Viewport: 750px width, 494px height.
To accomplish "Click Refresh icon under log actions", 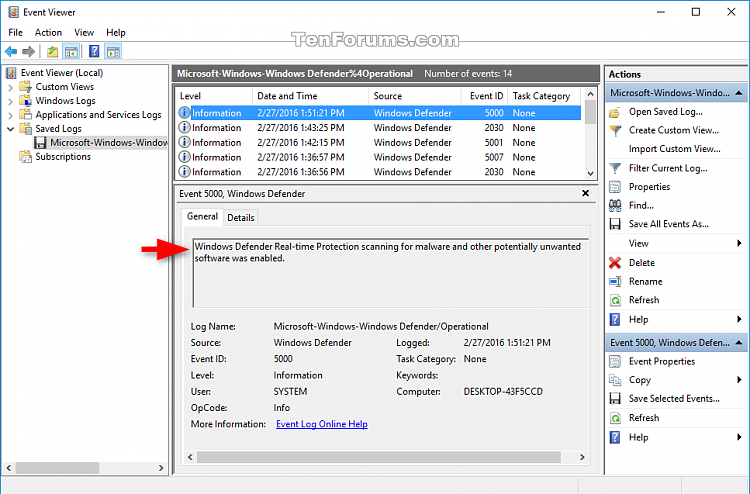I will (x=615, y=300).
